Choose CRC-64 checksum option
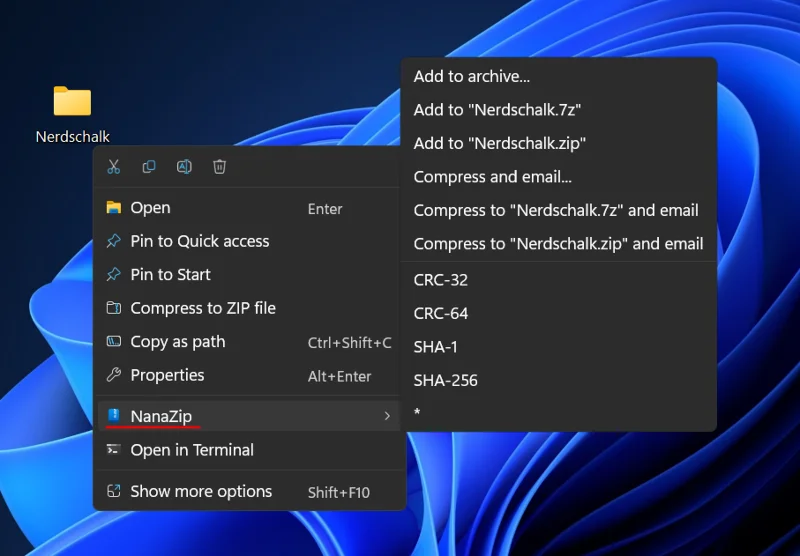 pos(559,313)
